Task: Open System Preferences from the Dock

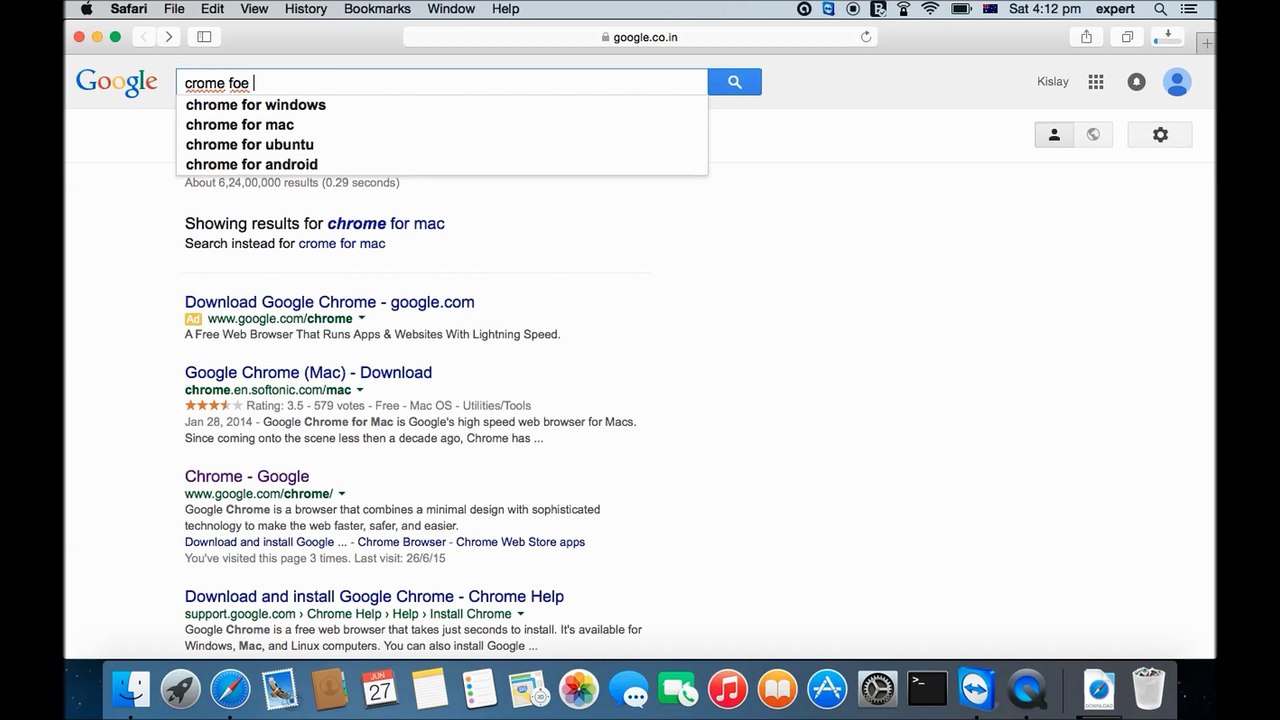Action: [x=877, y=689]
